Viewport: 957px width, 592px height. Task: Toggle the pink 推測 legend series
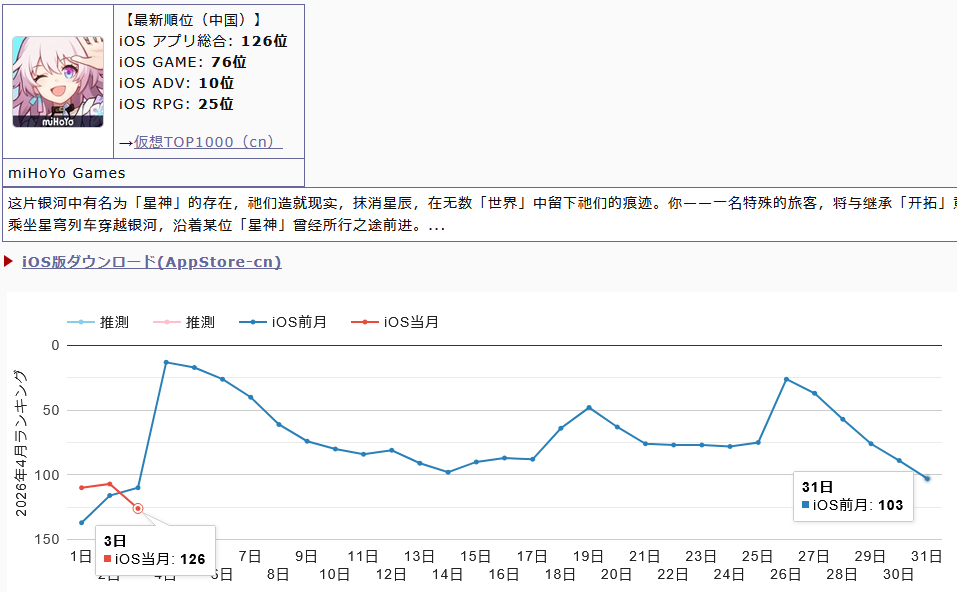[184, 322]
